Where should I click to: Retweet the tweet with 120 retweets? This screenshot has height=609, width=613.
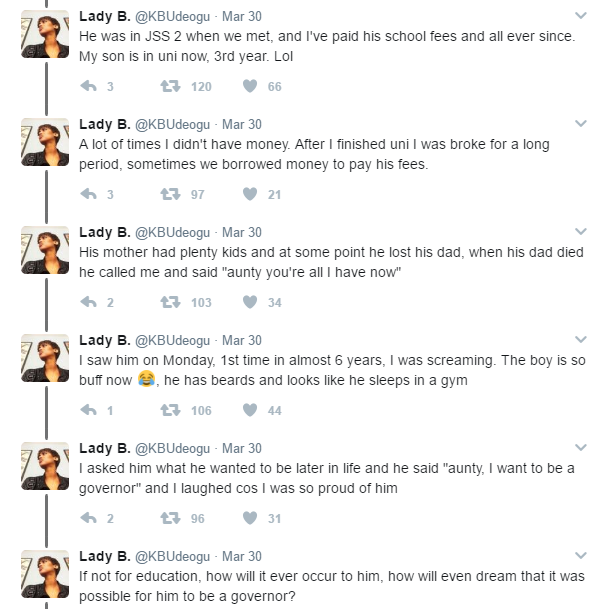(170, 86)
